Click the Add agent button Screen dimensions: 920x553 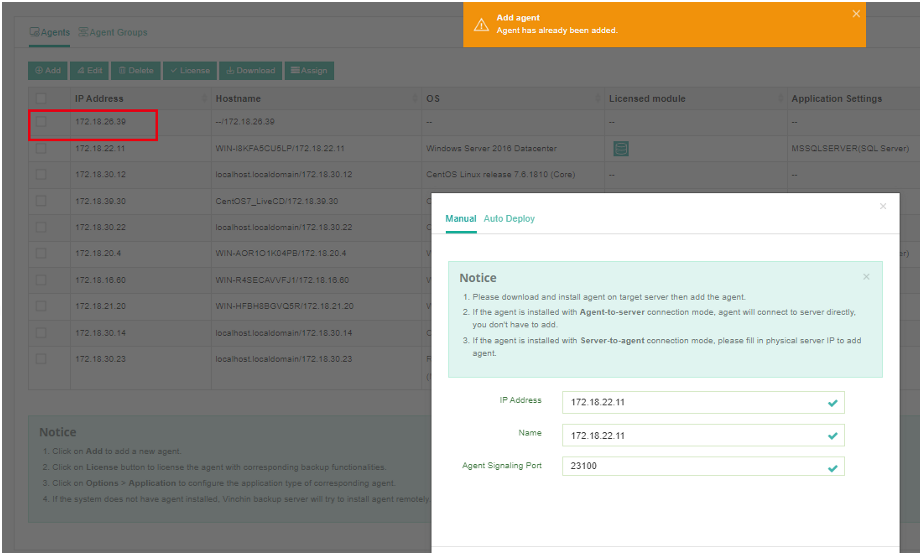47,70
